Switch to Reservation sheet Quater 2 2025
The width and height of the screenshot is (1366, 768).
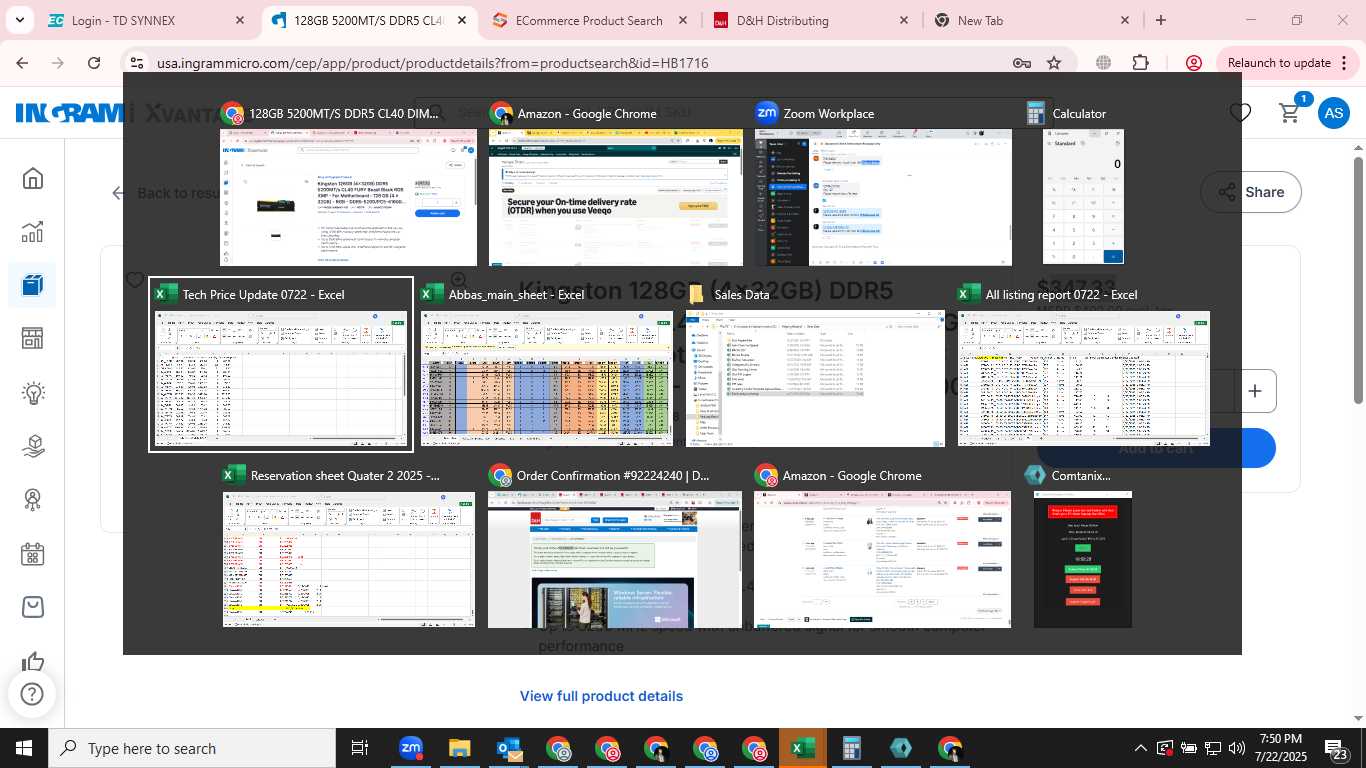pos(349,547)
